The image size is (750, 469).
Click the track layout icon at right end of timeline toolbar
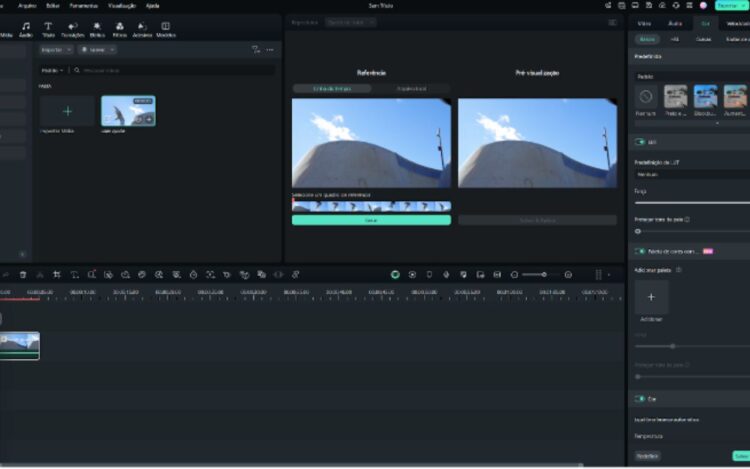(598, 274)
